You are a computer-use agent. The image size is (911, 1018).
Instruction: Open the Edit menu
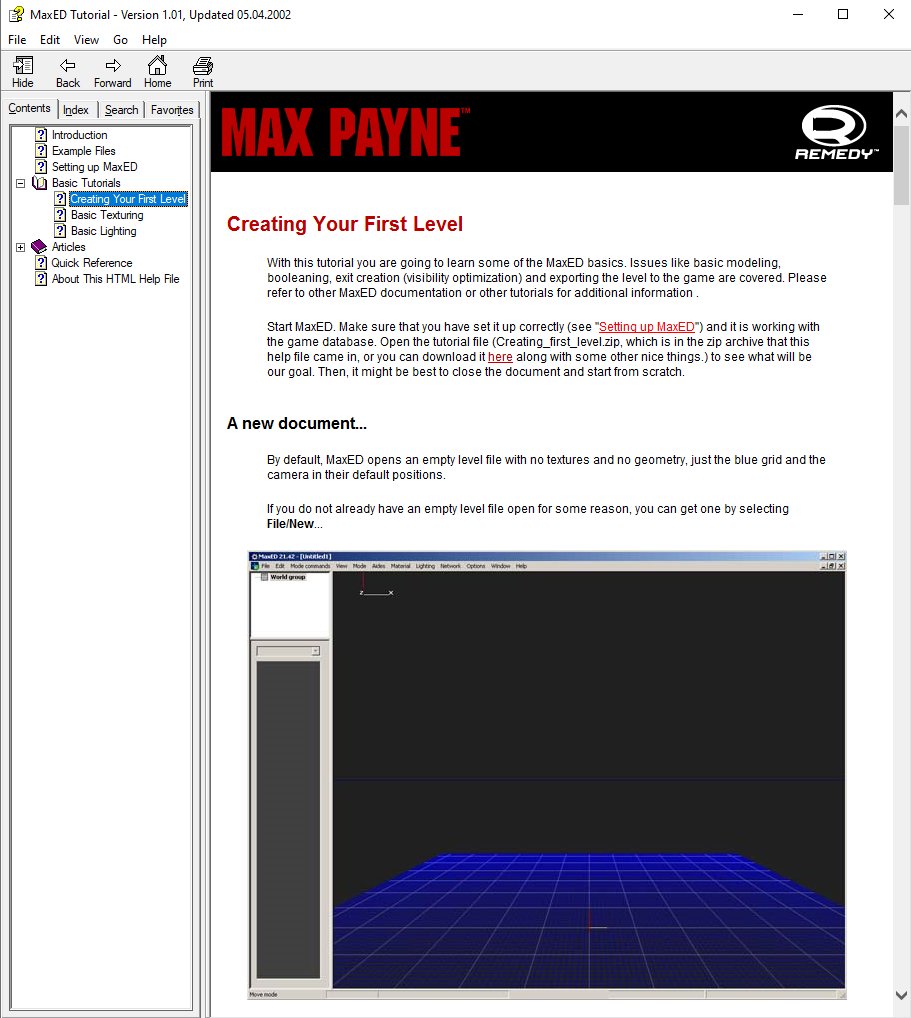coord(50,40)
